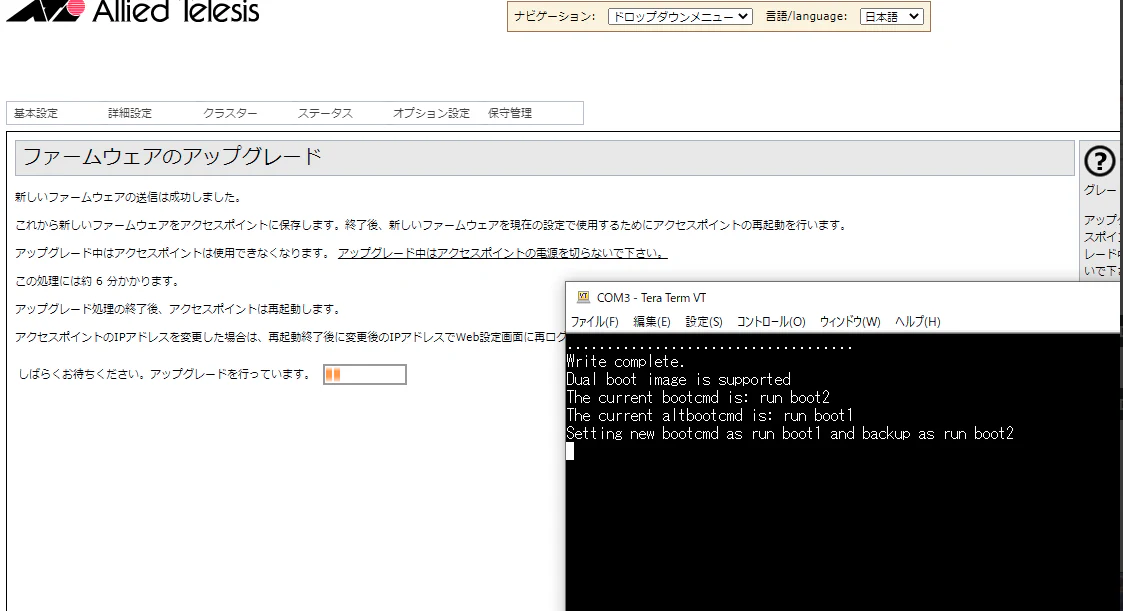Click the COM3 - Tera Term VT title bar
This screenshot has height=611, width=1123.
point(842,297)
